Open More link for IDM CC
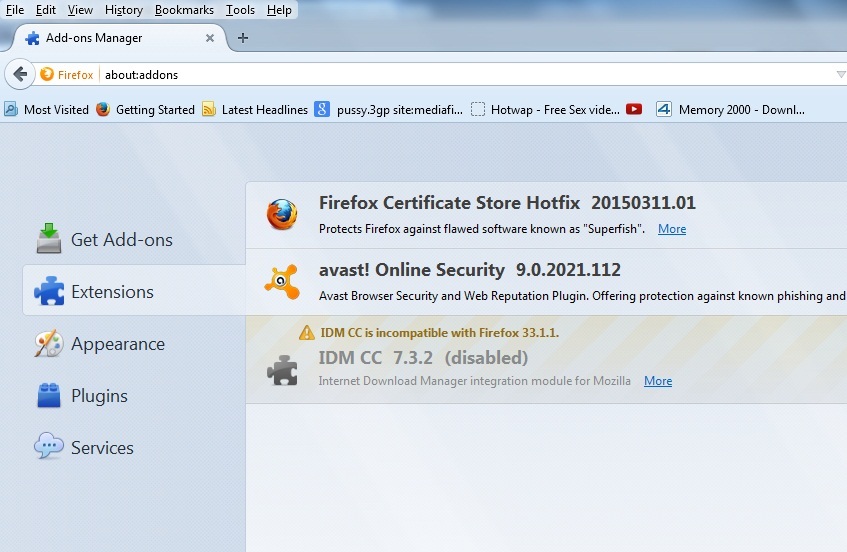Viewport: 847px width, 552px height. 658,381
